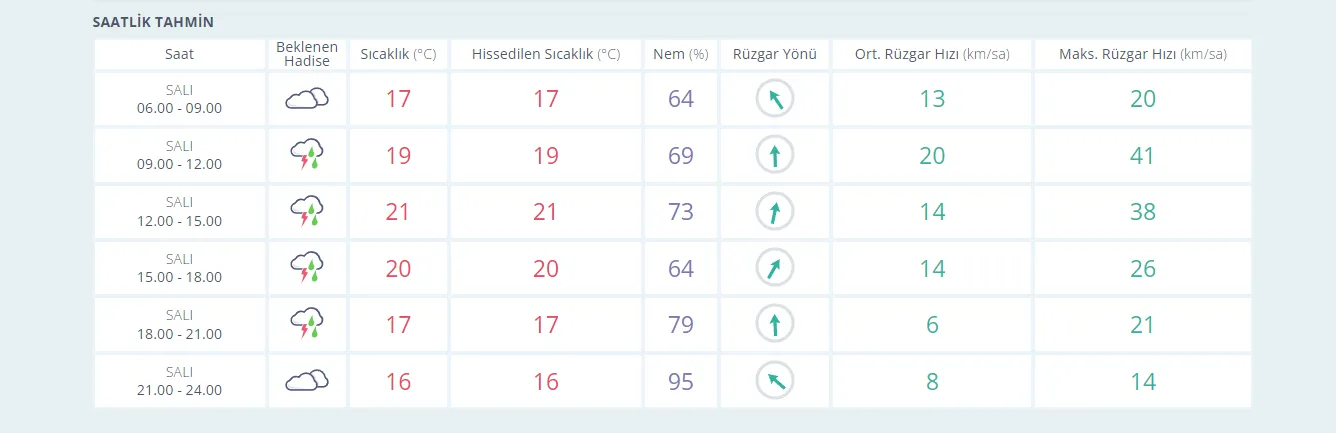Click the wind direction arrow for 15.00 - 18.00

click(x=774, y=268)
